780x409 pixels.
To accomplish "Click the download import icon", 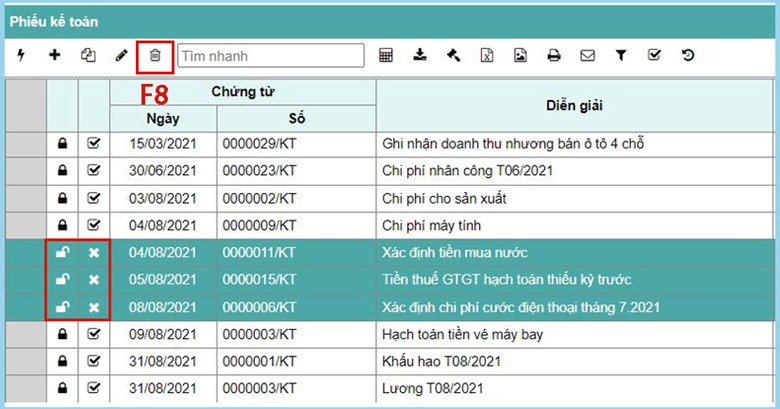I will (420, 56).
